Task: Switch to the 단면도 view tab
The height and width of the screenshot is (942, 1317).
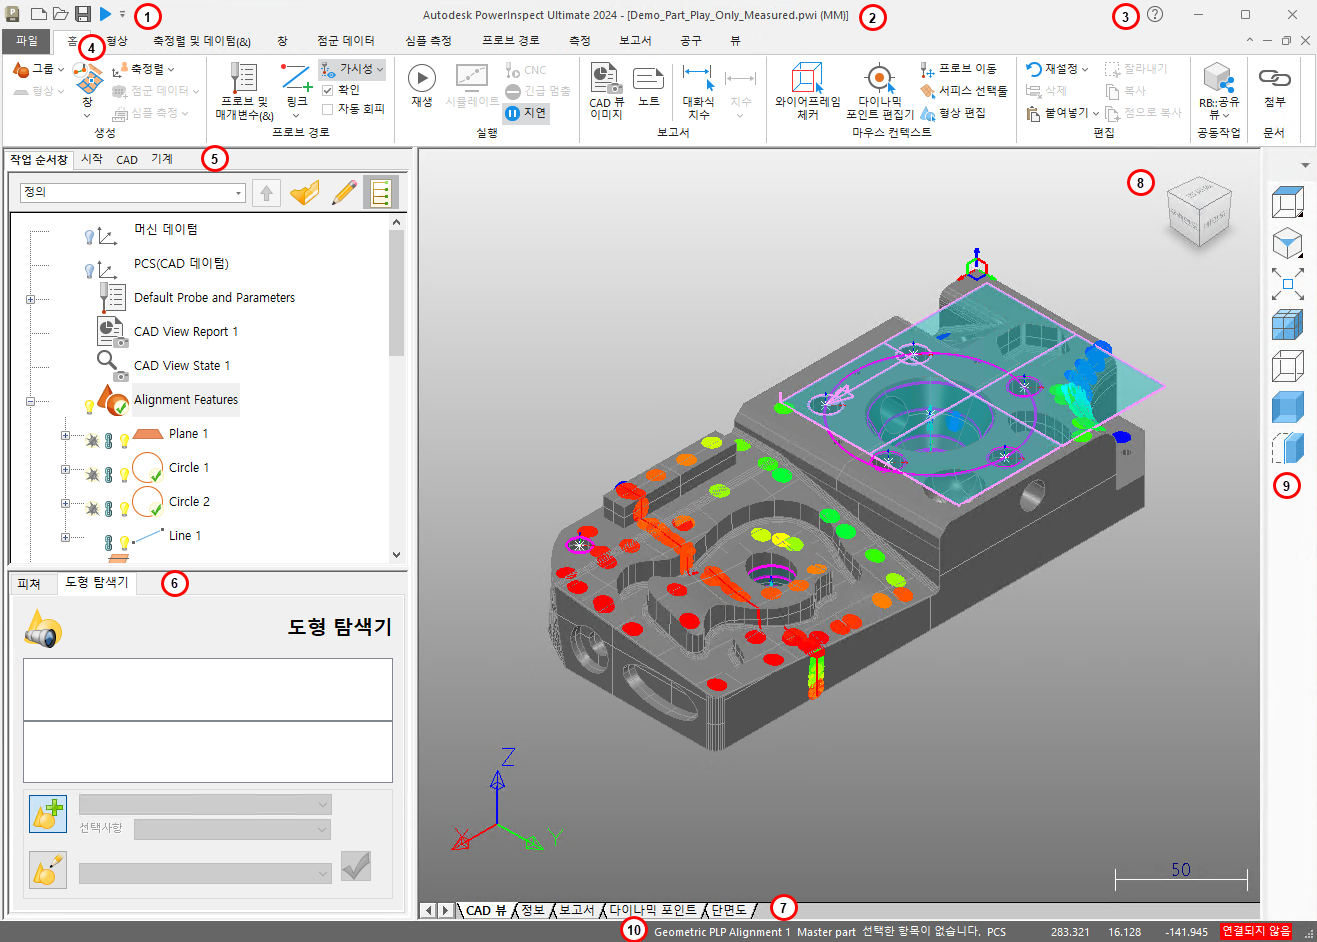Action: 729,910
